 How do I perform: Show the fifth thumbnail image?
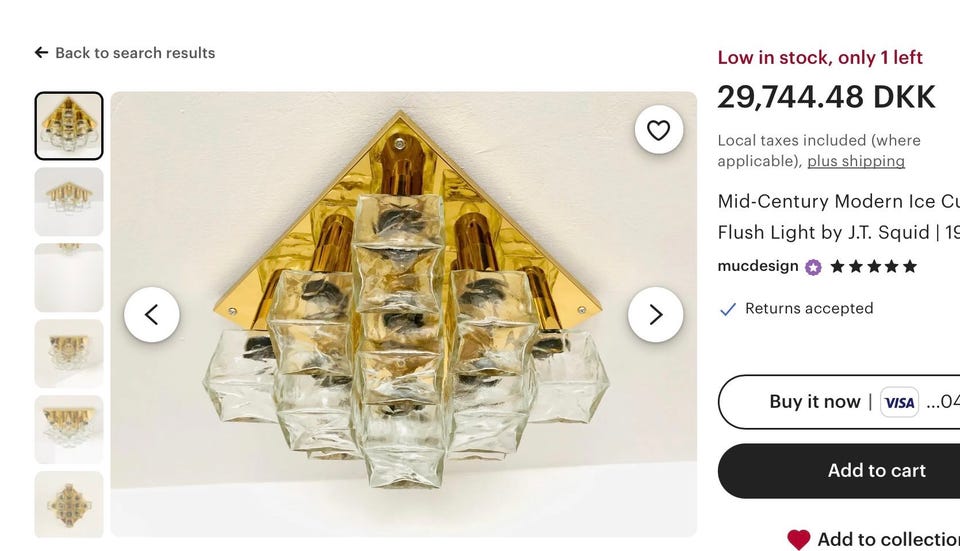(69, 430)
